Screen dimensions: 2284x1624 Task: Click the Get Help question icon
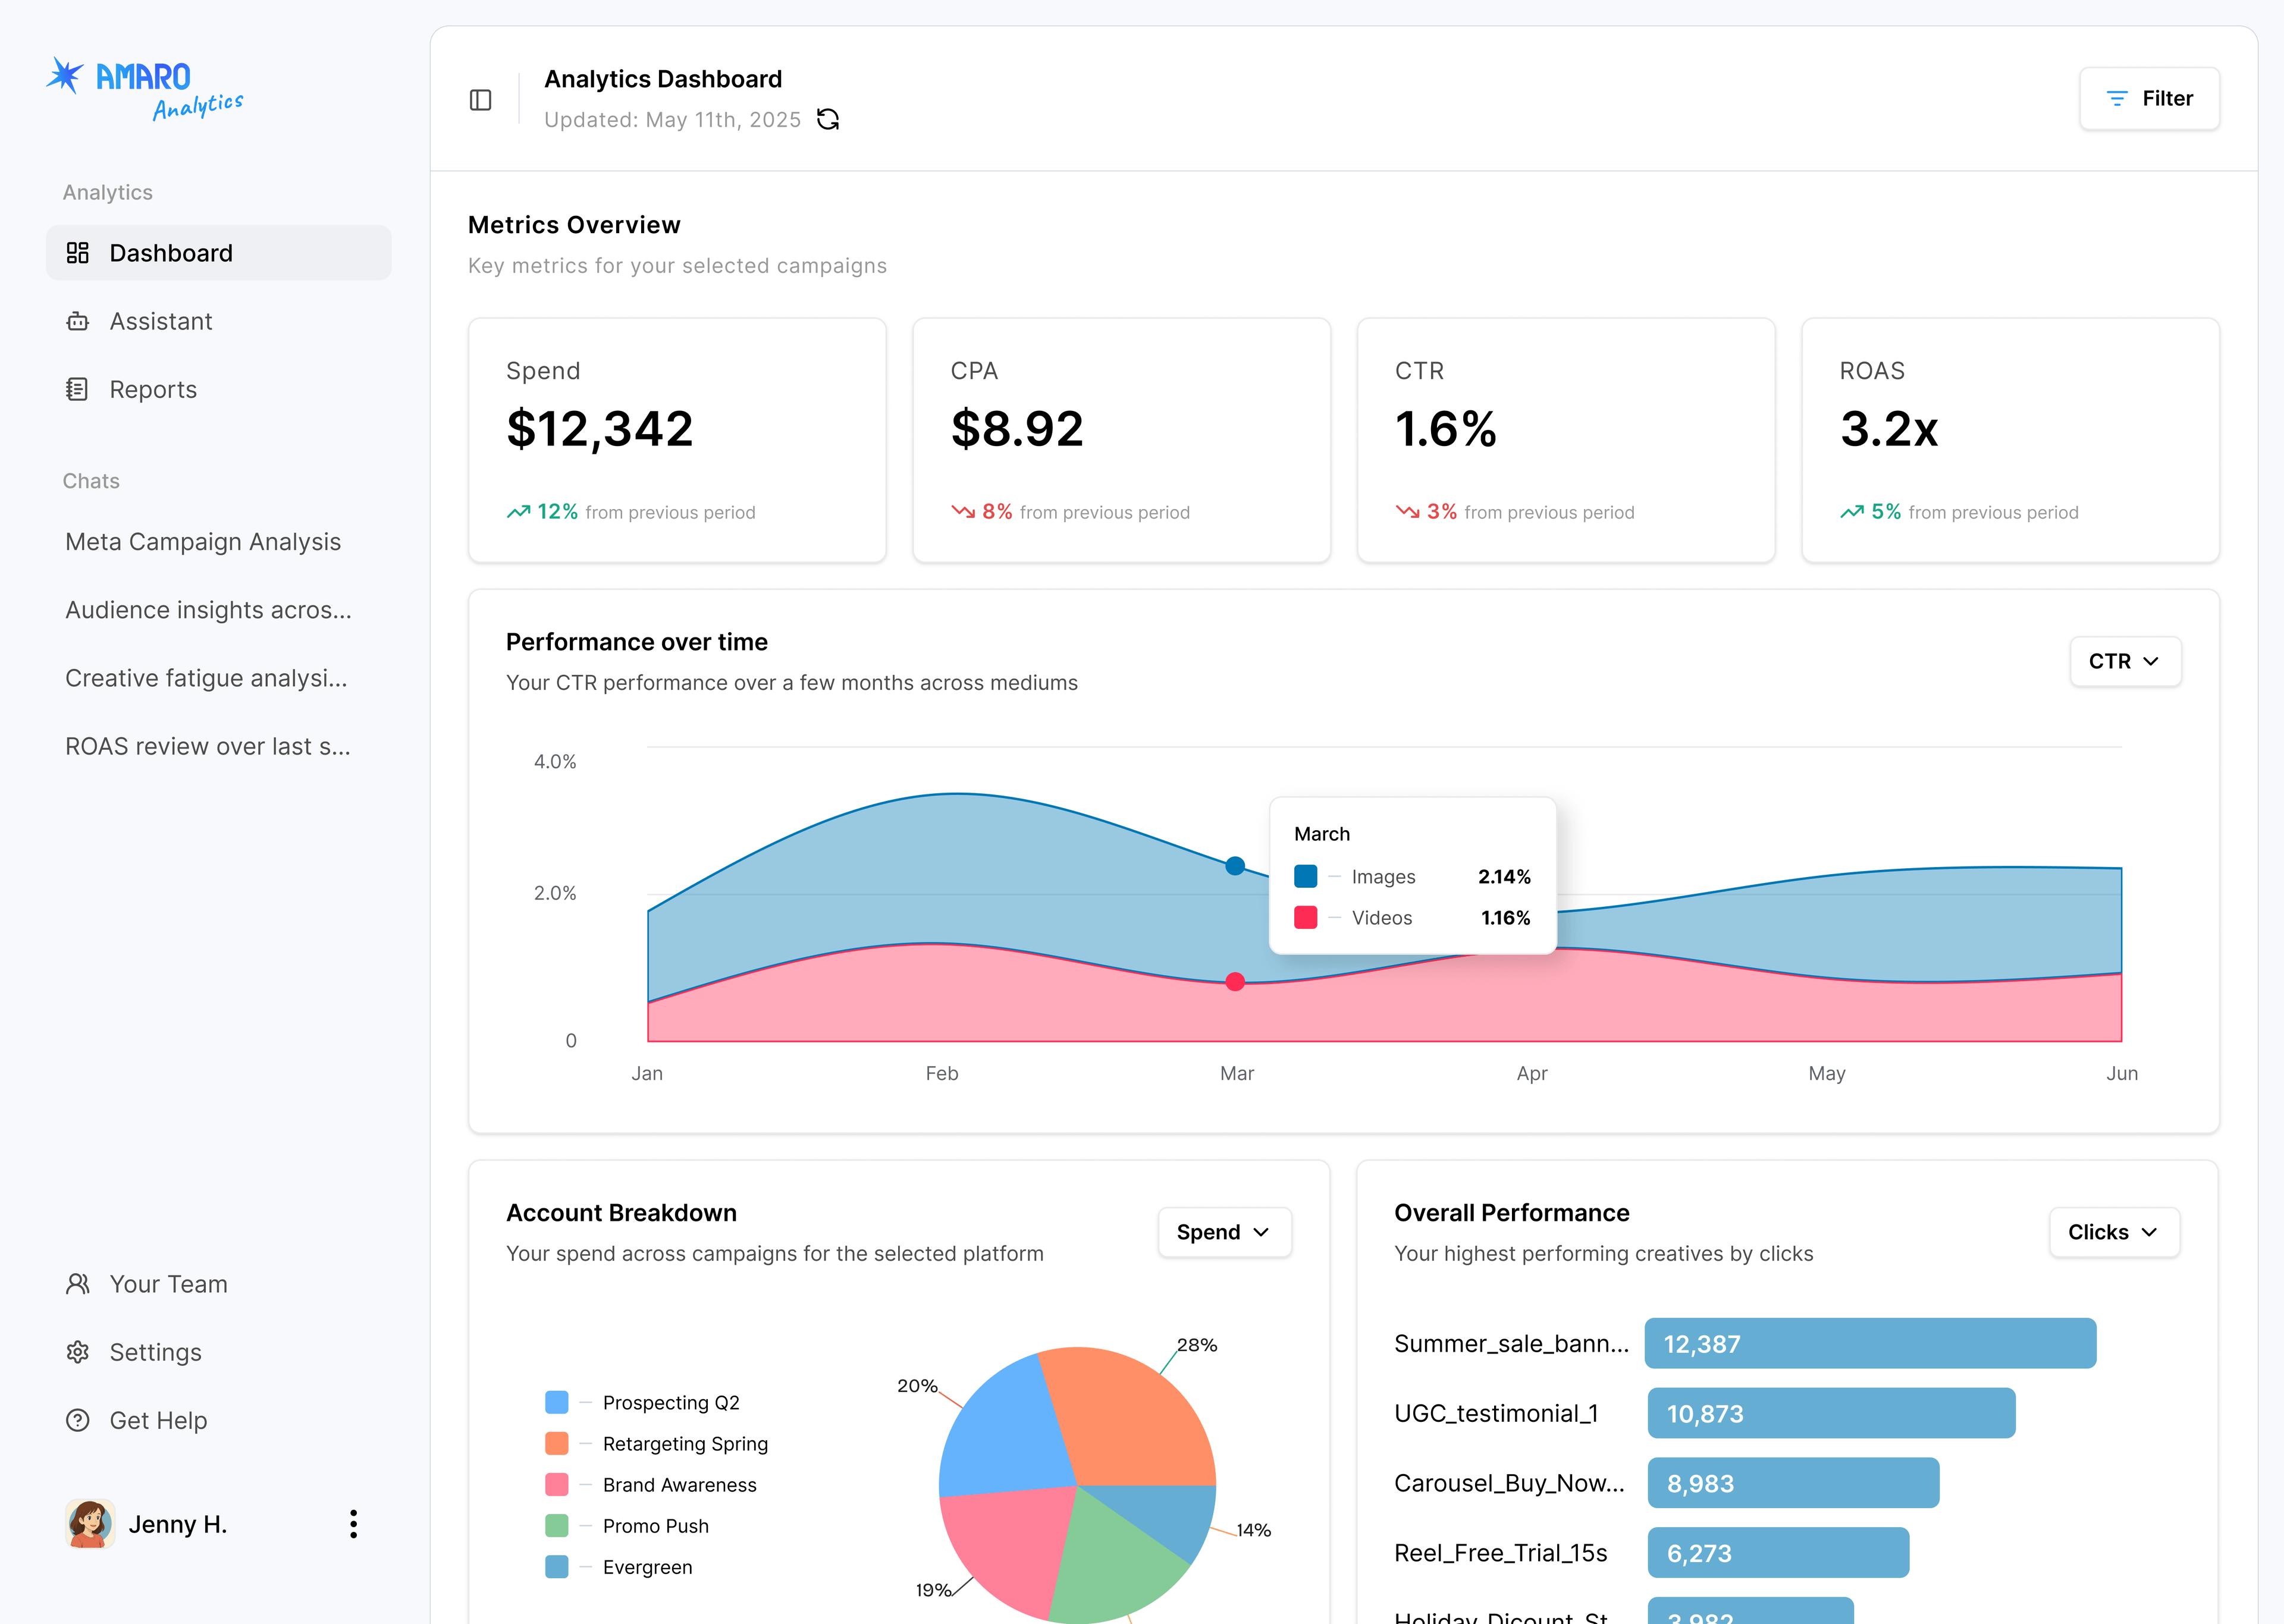click(x=78, y=1420)
